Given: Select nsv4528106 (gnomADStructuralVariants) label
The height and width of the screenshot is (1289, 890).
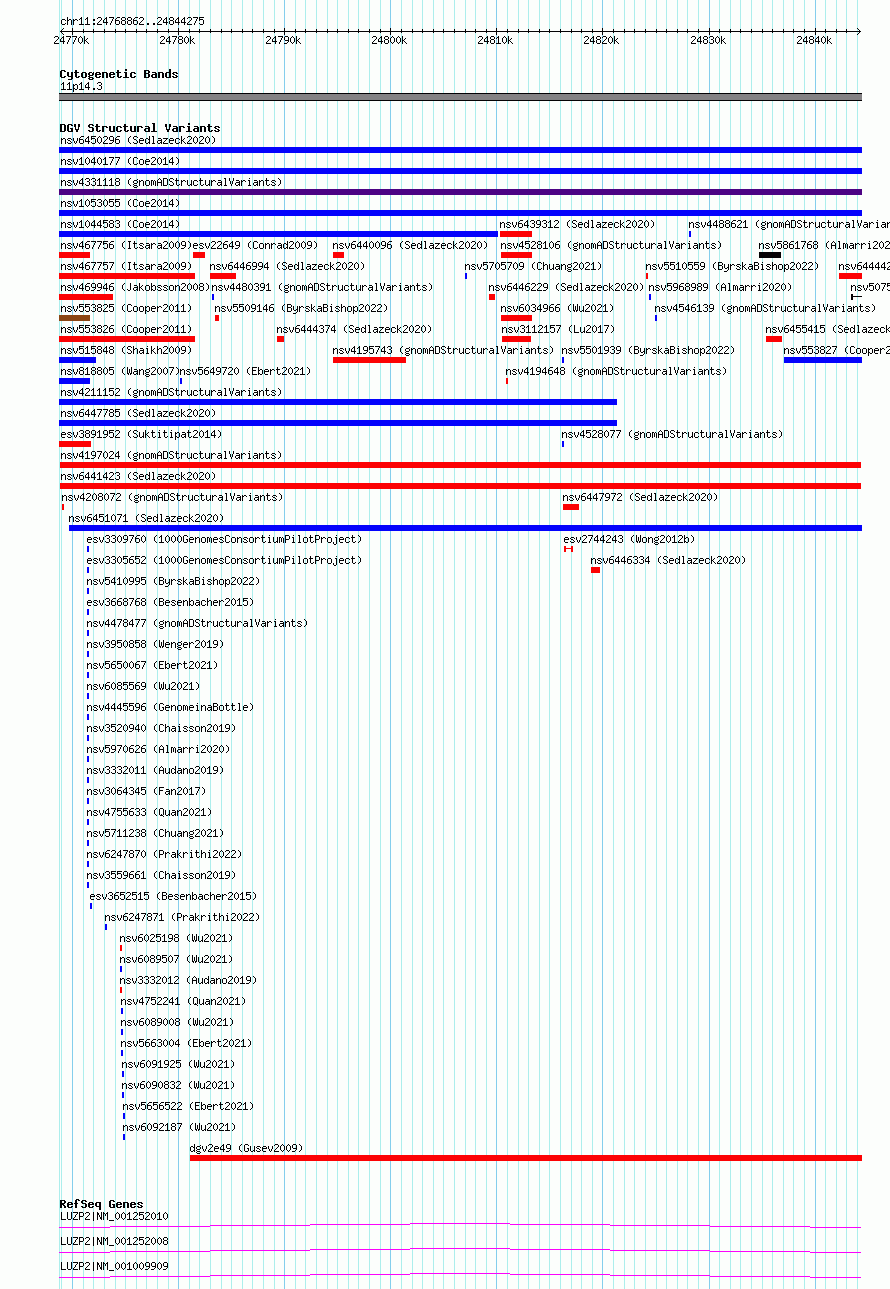Looking at the screenshot, I should tap(610, 245).
